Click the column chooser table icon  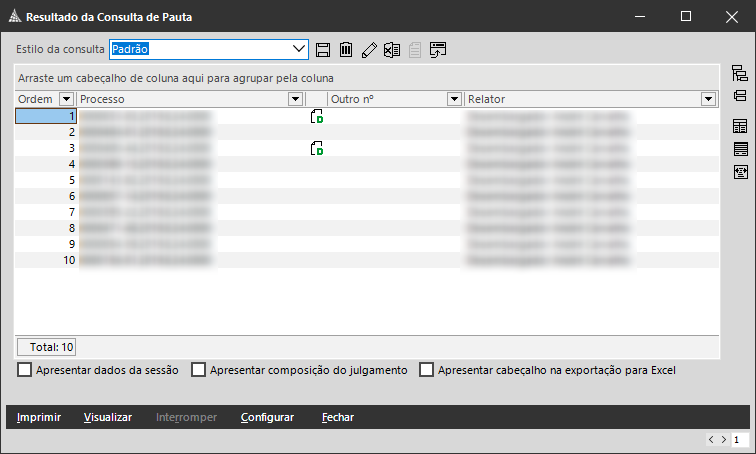pos(740,126)
